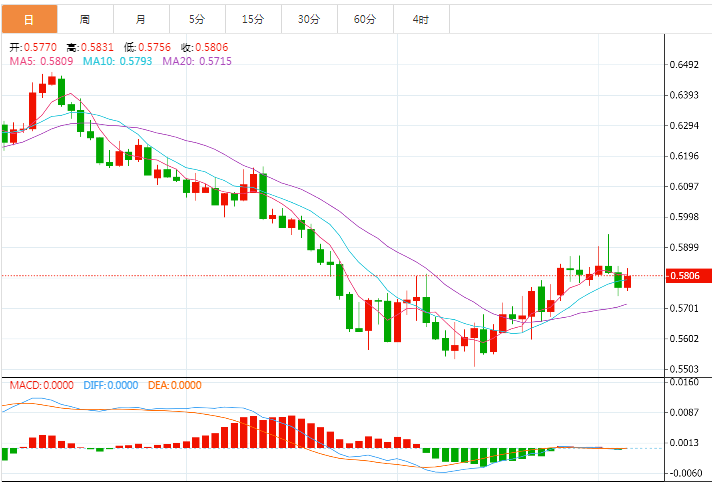Click the red 0.5806 current price tag

click(688, 276)
